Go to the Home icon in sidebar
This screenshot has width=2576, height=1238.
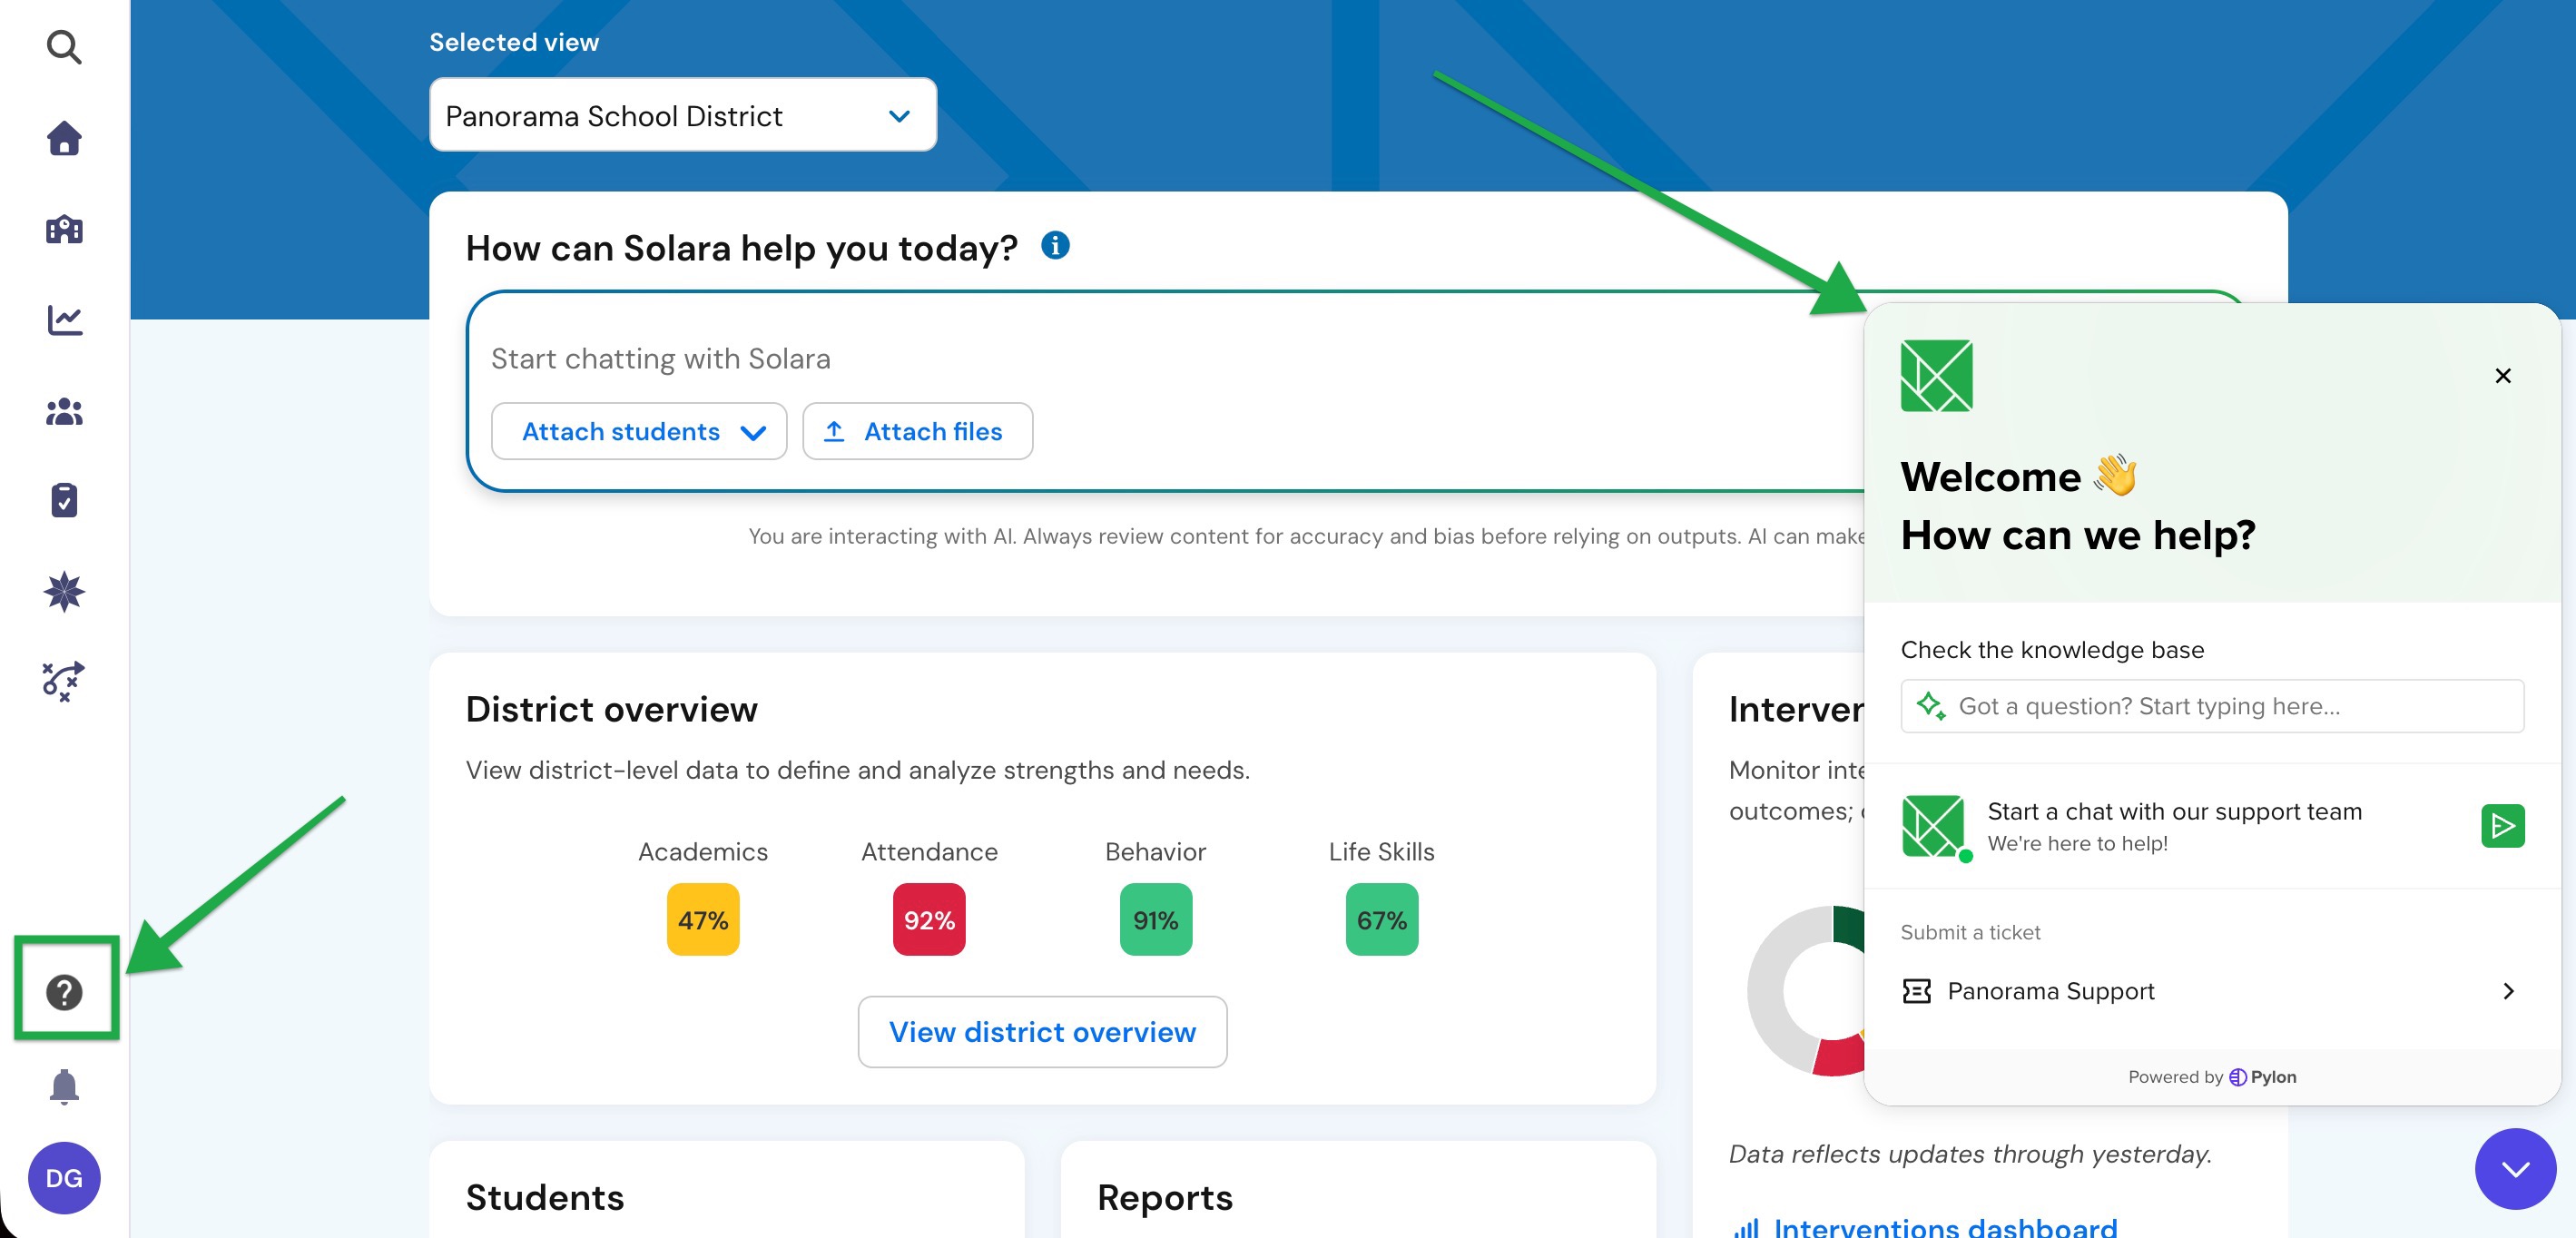click(64, 138)
